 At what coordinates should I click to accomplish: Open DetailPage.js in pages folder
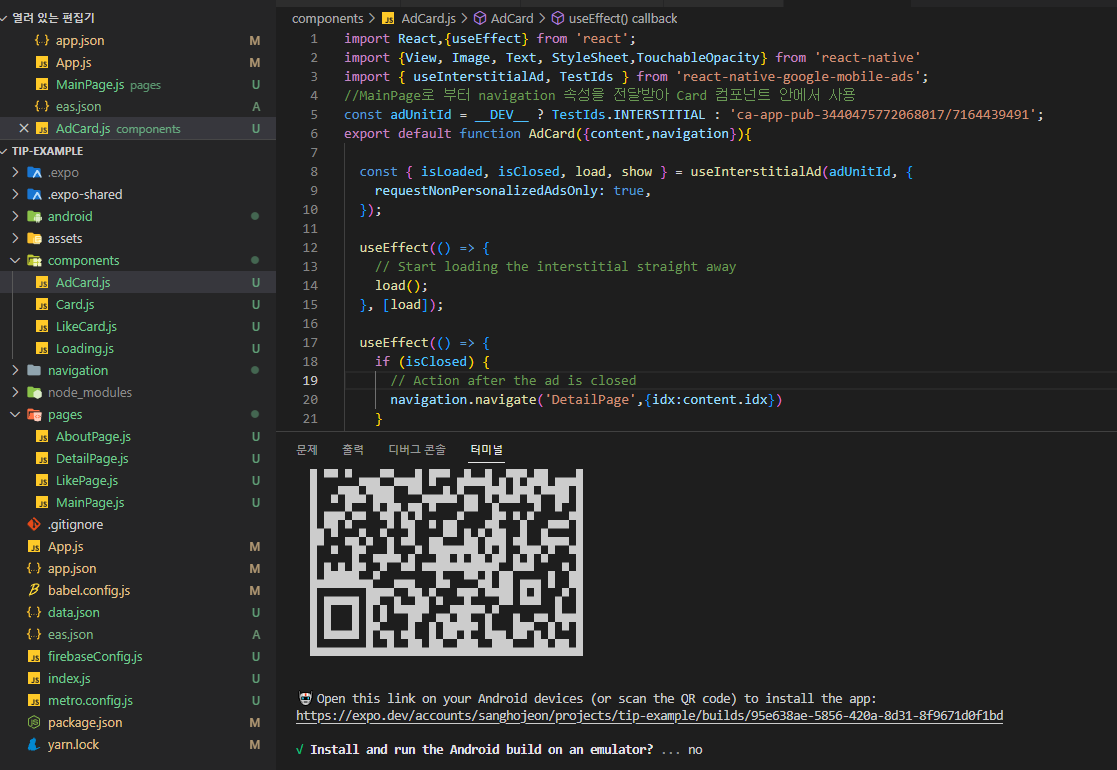(x=92, y=459)
